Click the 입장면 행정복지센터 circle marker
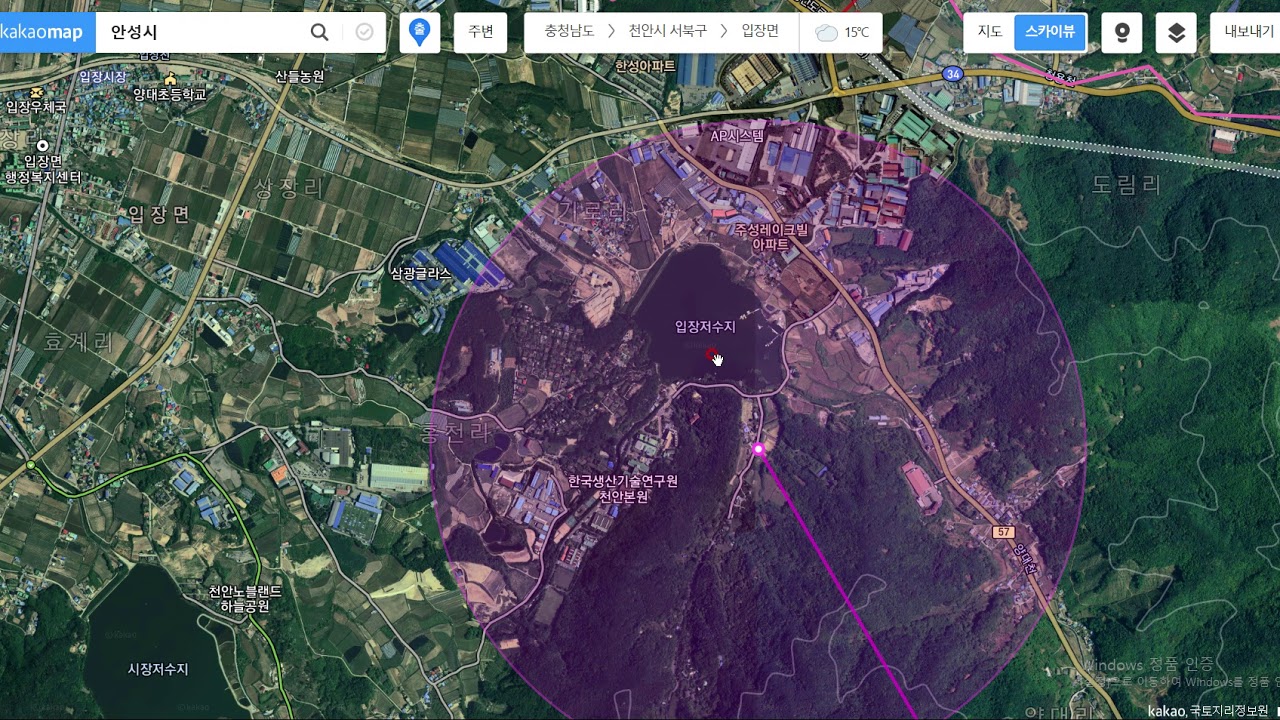 click(43, 146)
